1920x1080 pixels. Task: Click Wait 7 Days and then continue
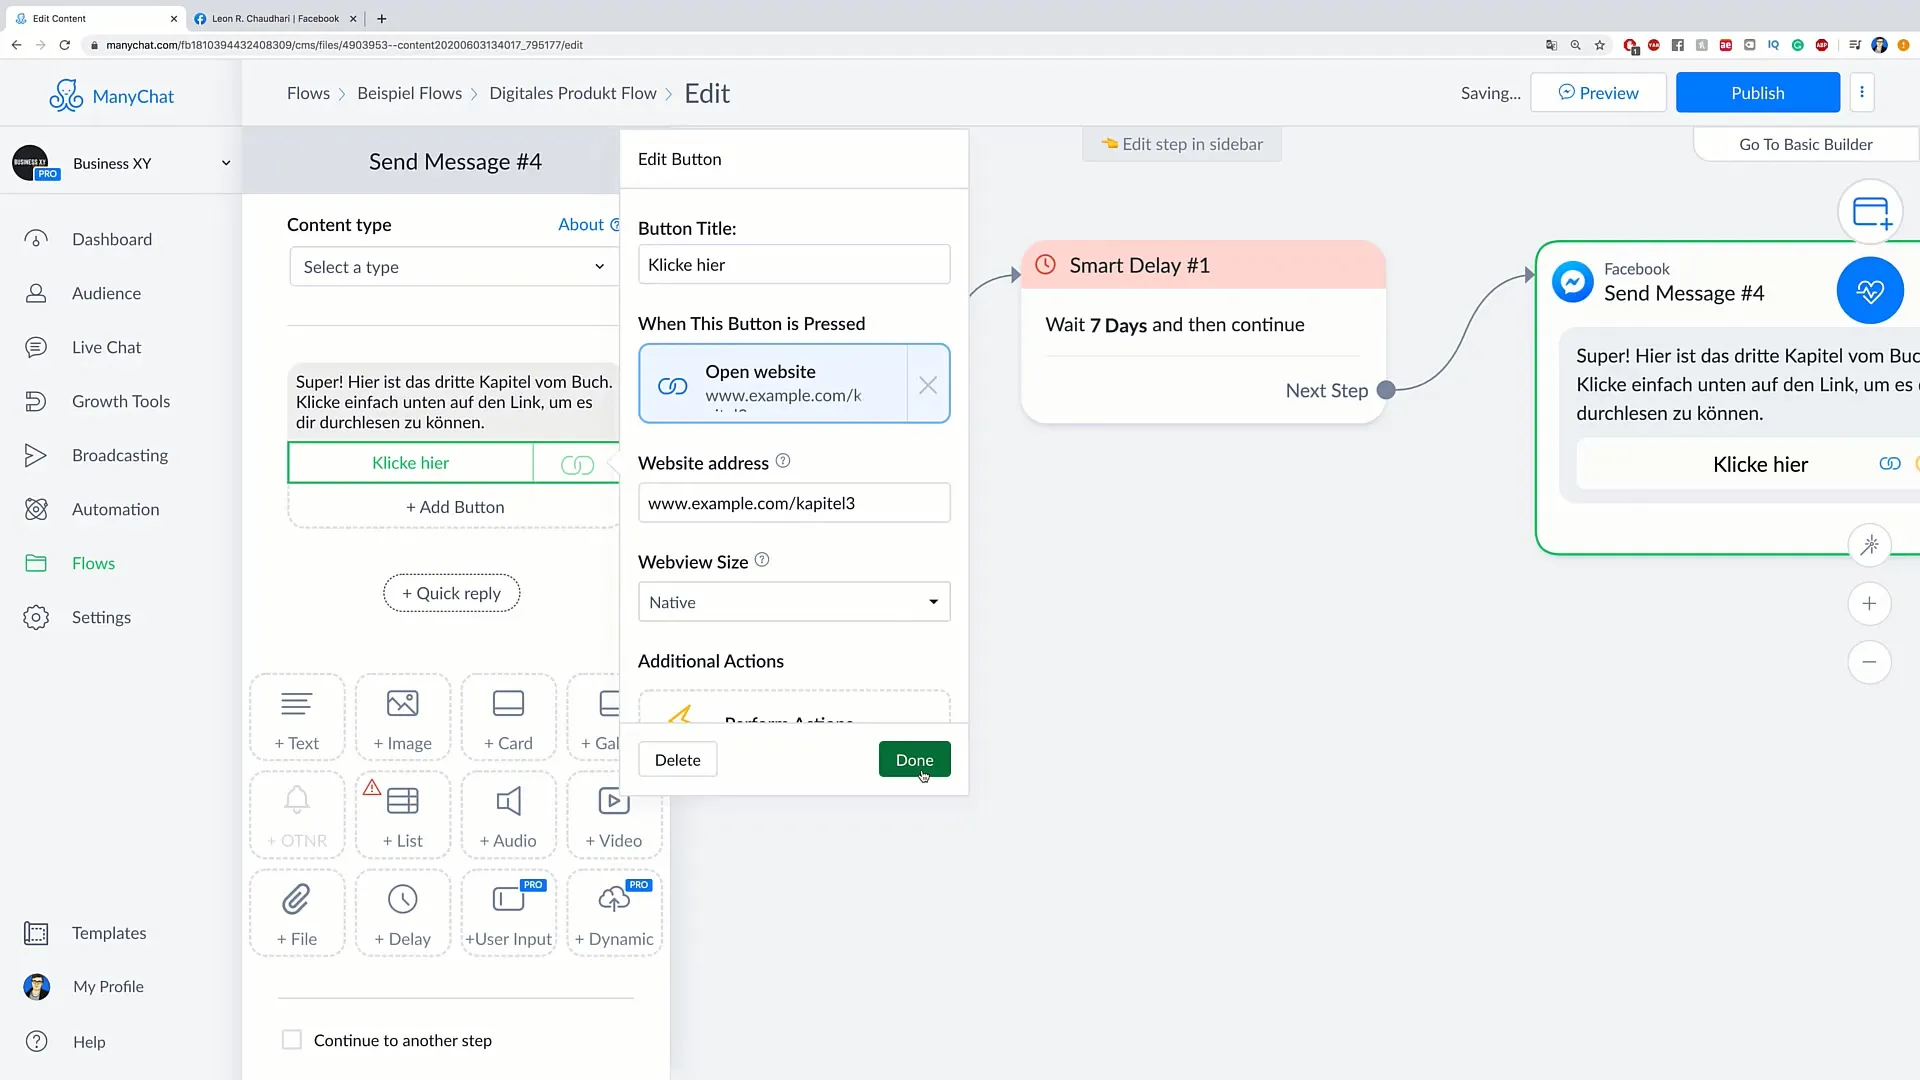click(x=1175, y=325)
